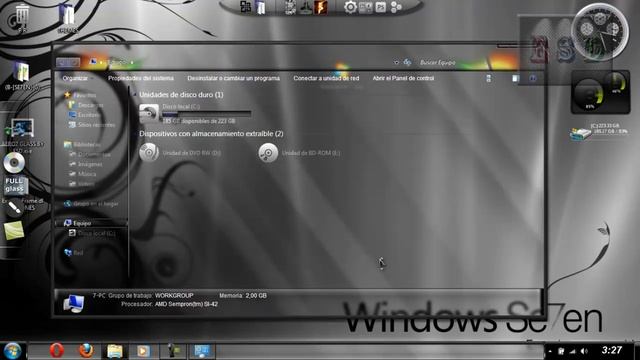Viewport: 640px width, 360px height.
Task: Select Favoritos in navigation pane
Action: pyautogui.click(x=80, y=95)
